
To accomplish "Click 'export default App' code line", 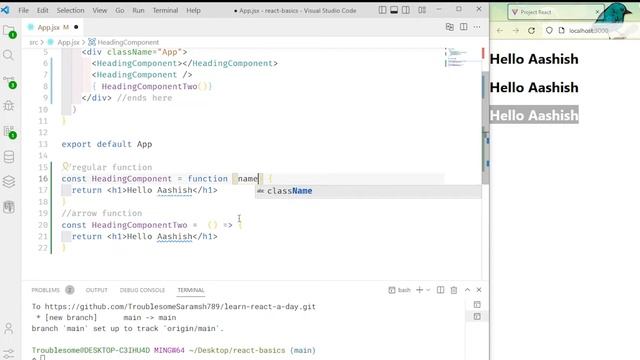I will click(107, 144).
